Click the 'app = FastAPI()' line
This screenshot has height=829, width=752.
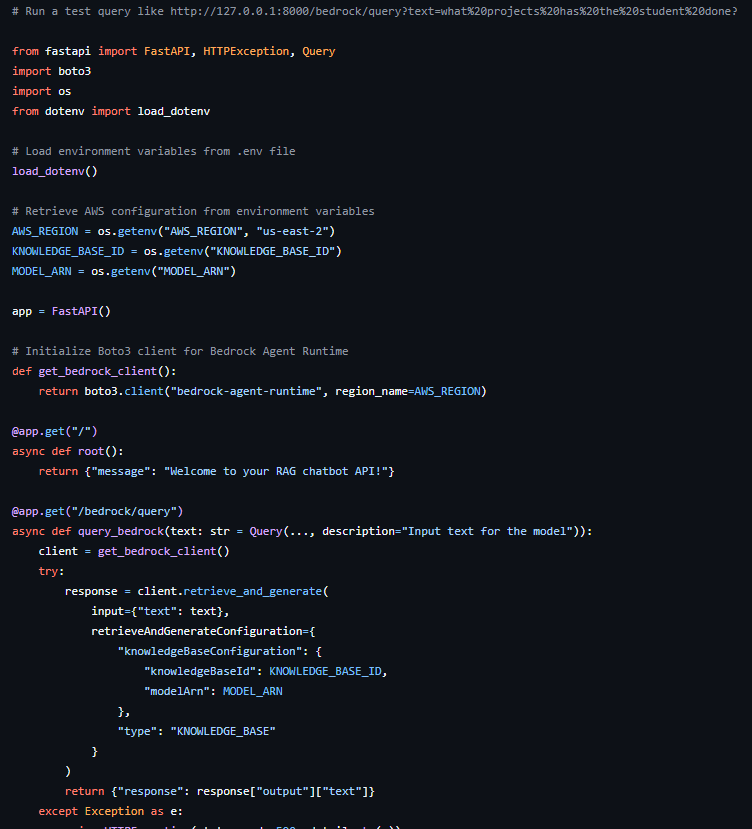coord(61,311)
